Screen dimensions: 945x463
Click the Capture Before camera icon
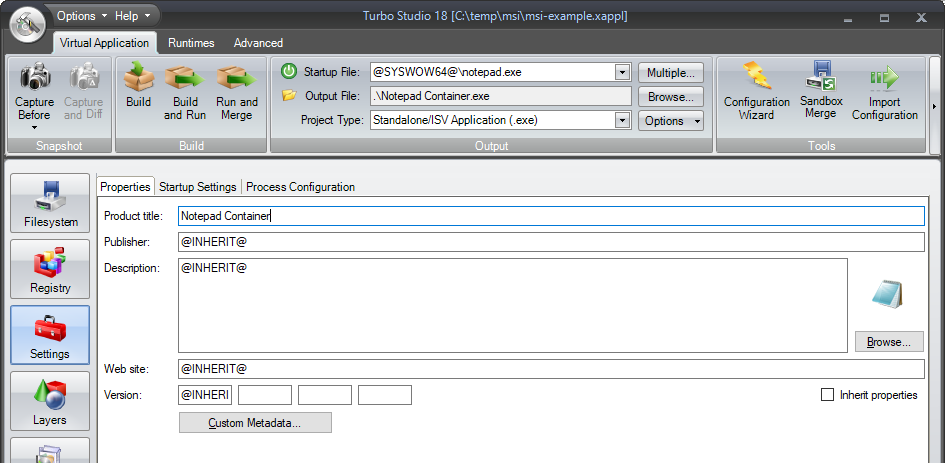coord(34,77)
